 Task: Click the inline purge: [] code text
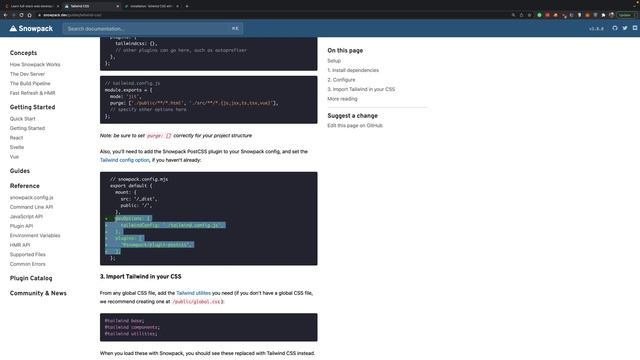pos(159,136)
